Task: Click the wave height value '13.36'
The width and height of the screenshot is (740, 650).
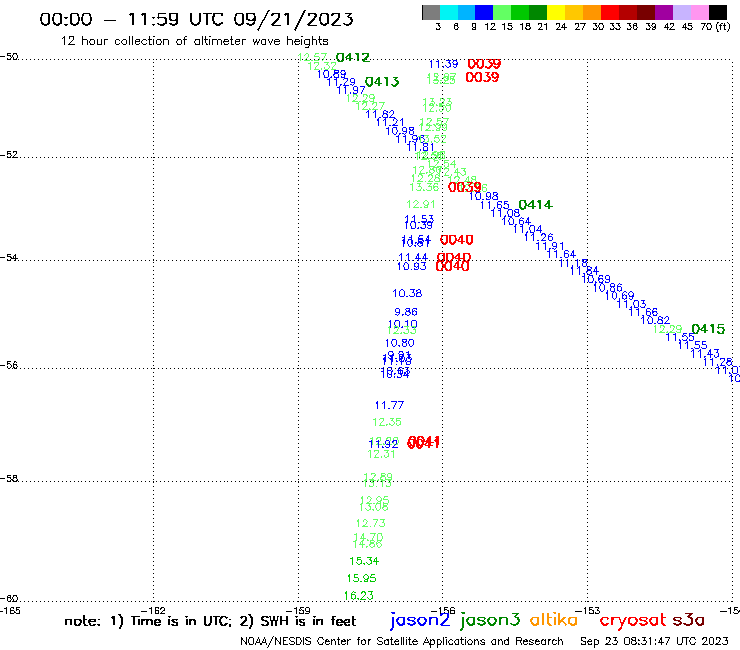Action: (x=424, y=187)
